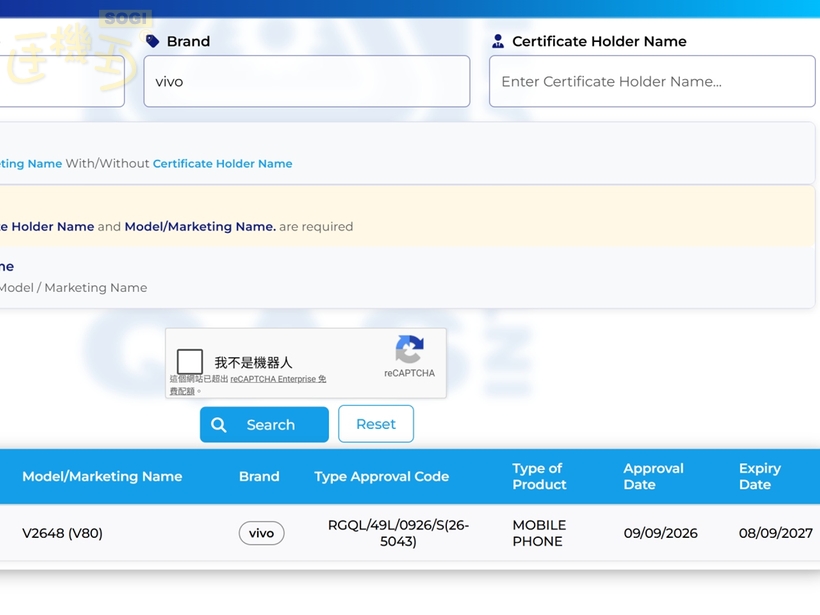Click the Certificate Holder person icon
The height and width of the screenshot is (615, 820).
coord(498,41)
